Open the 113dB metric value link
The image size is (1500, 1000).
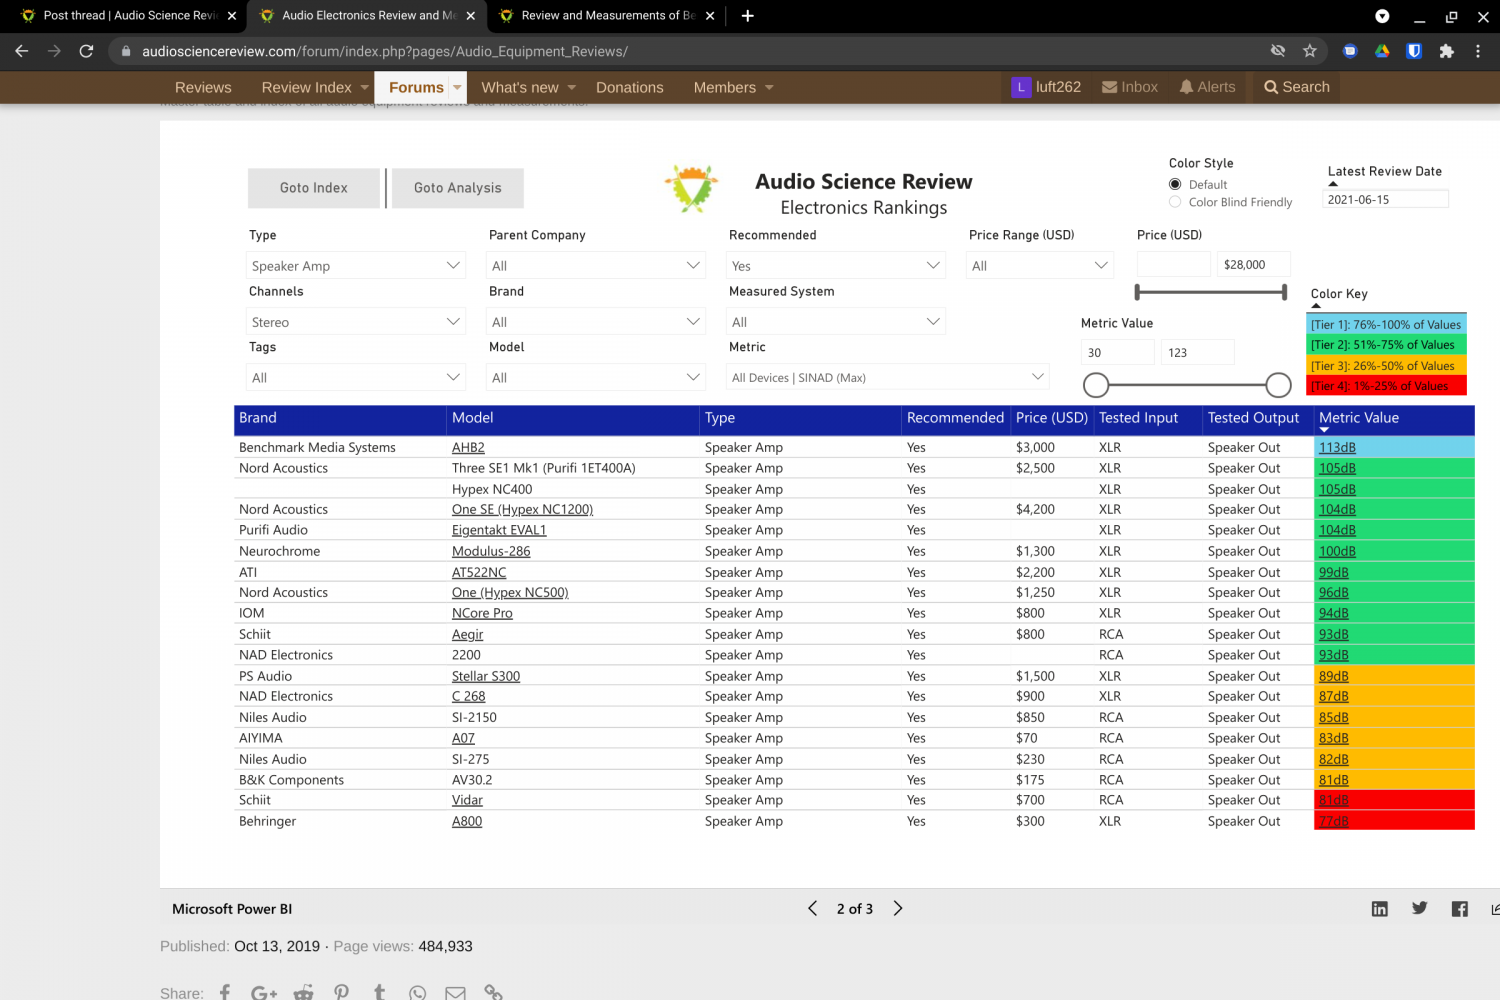[x=1337, y=447]
